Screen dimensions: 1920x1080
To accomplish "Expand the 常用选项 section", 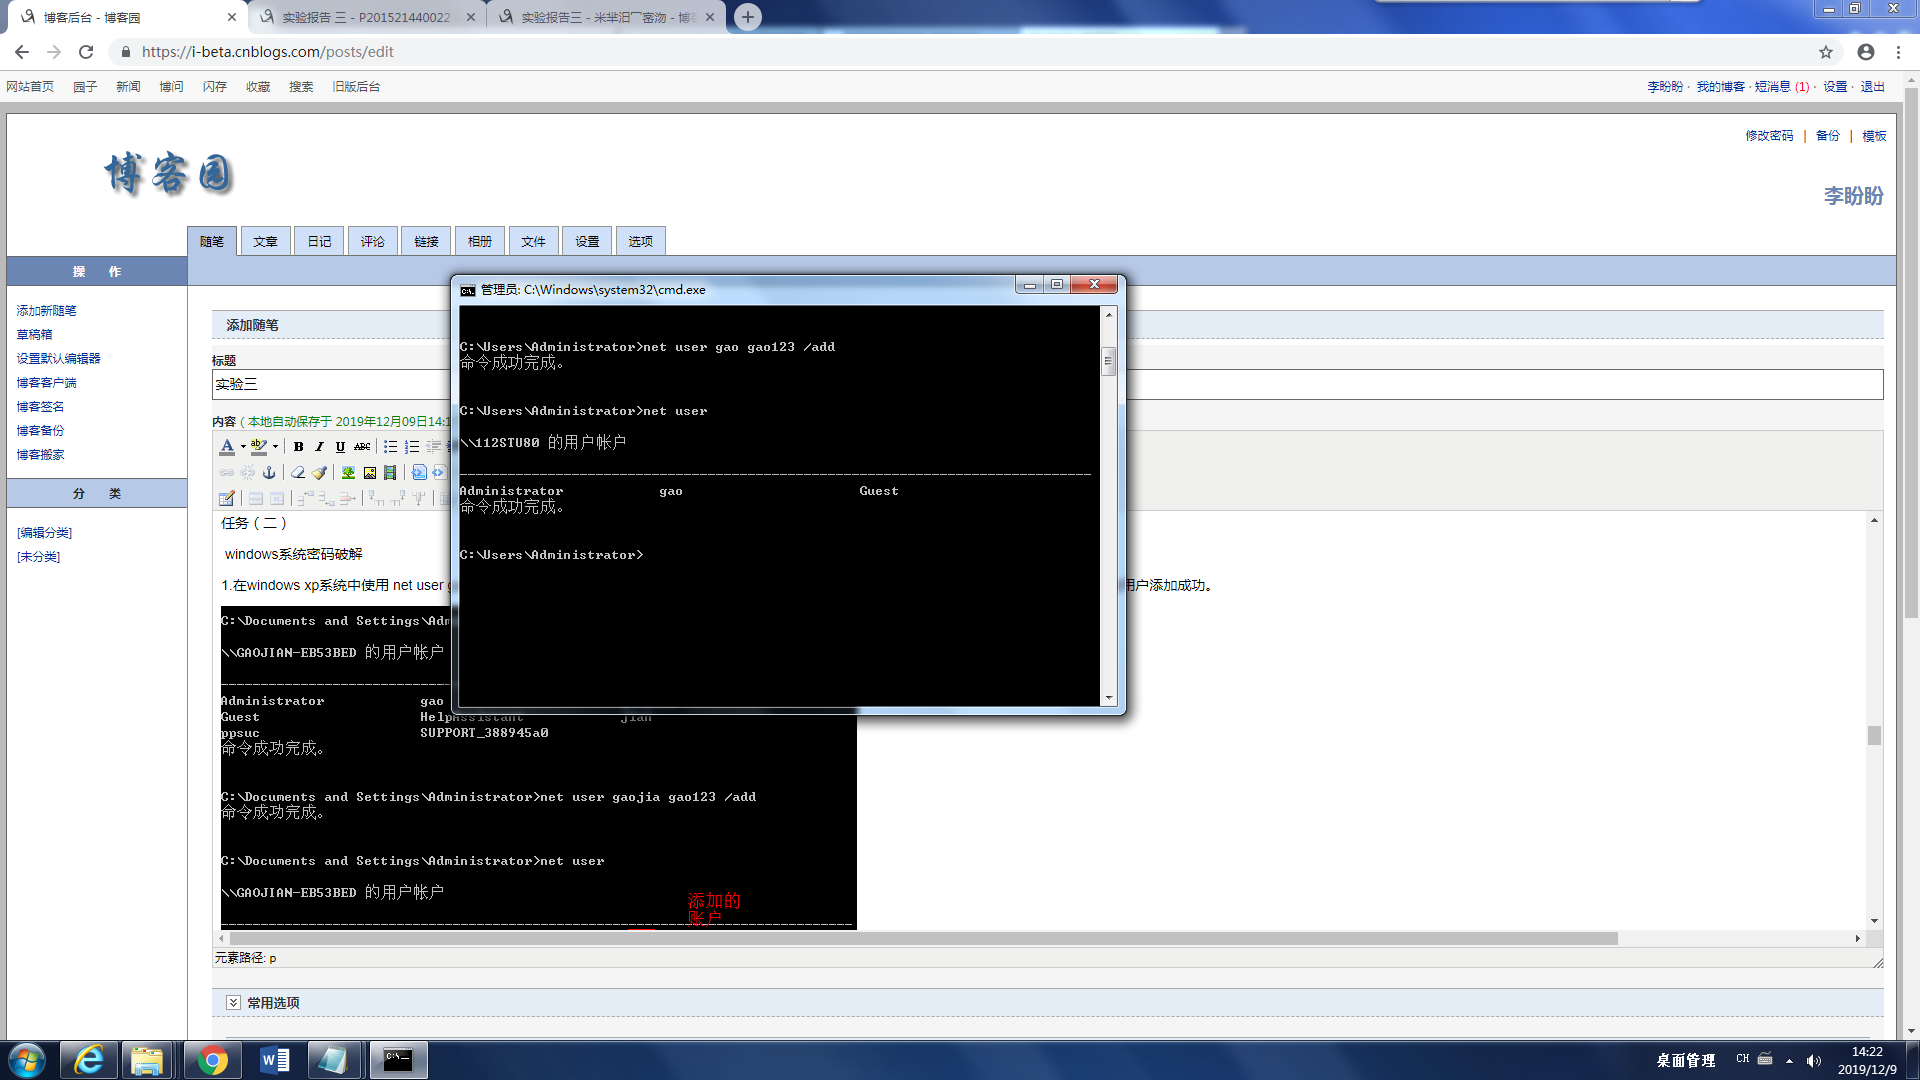I will click(233, 1002).
